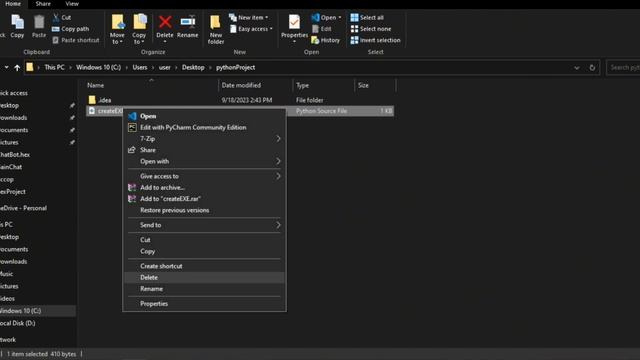Viewport: 640px width, 360px height.
Task: Open the Move to ribbon button
Action: [x=117, y=29]
